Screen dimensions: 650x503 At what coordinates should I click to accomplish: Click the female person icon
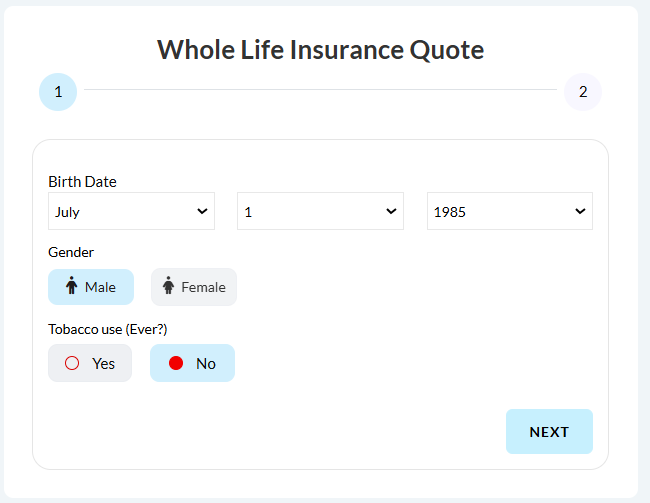pos(168,286)
